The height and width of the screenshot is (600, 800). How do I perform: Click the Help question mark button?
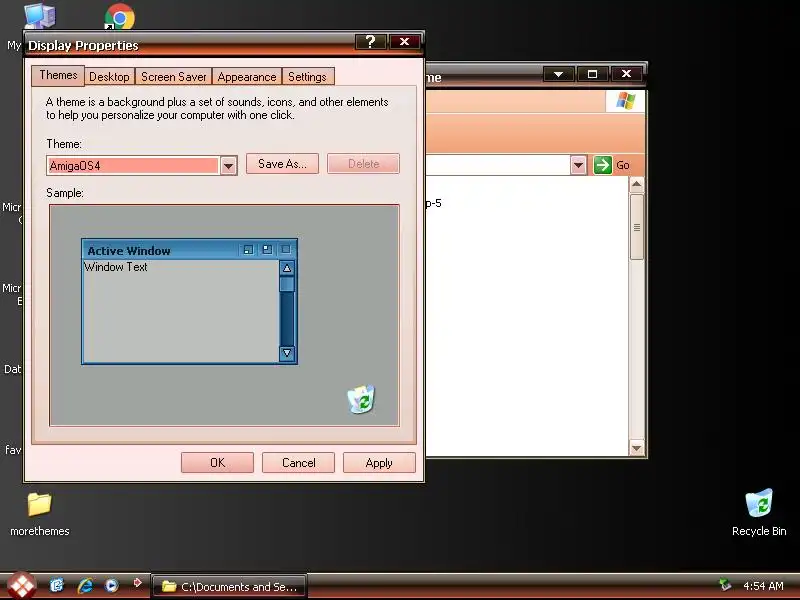tap(370, 42)
